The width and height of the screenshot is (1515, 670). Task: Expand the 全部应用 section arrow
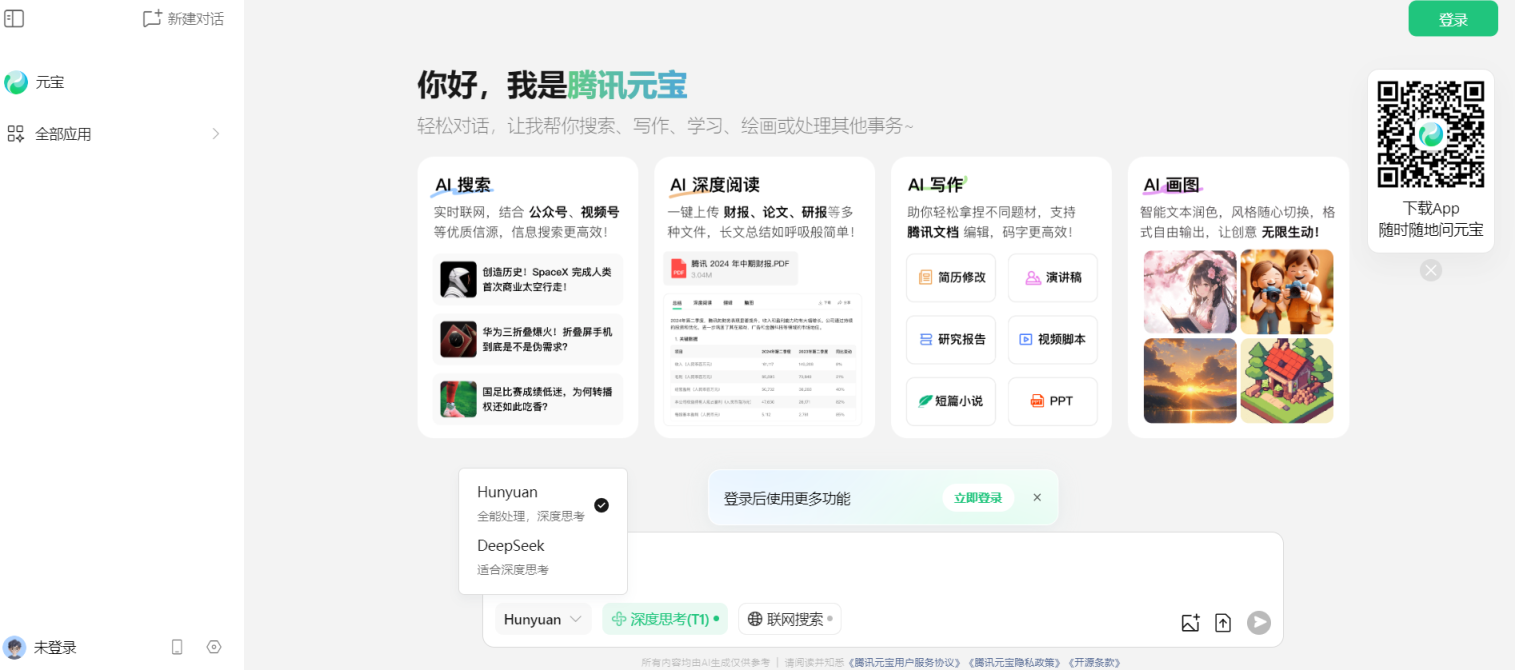[214, 133]
